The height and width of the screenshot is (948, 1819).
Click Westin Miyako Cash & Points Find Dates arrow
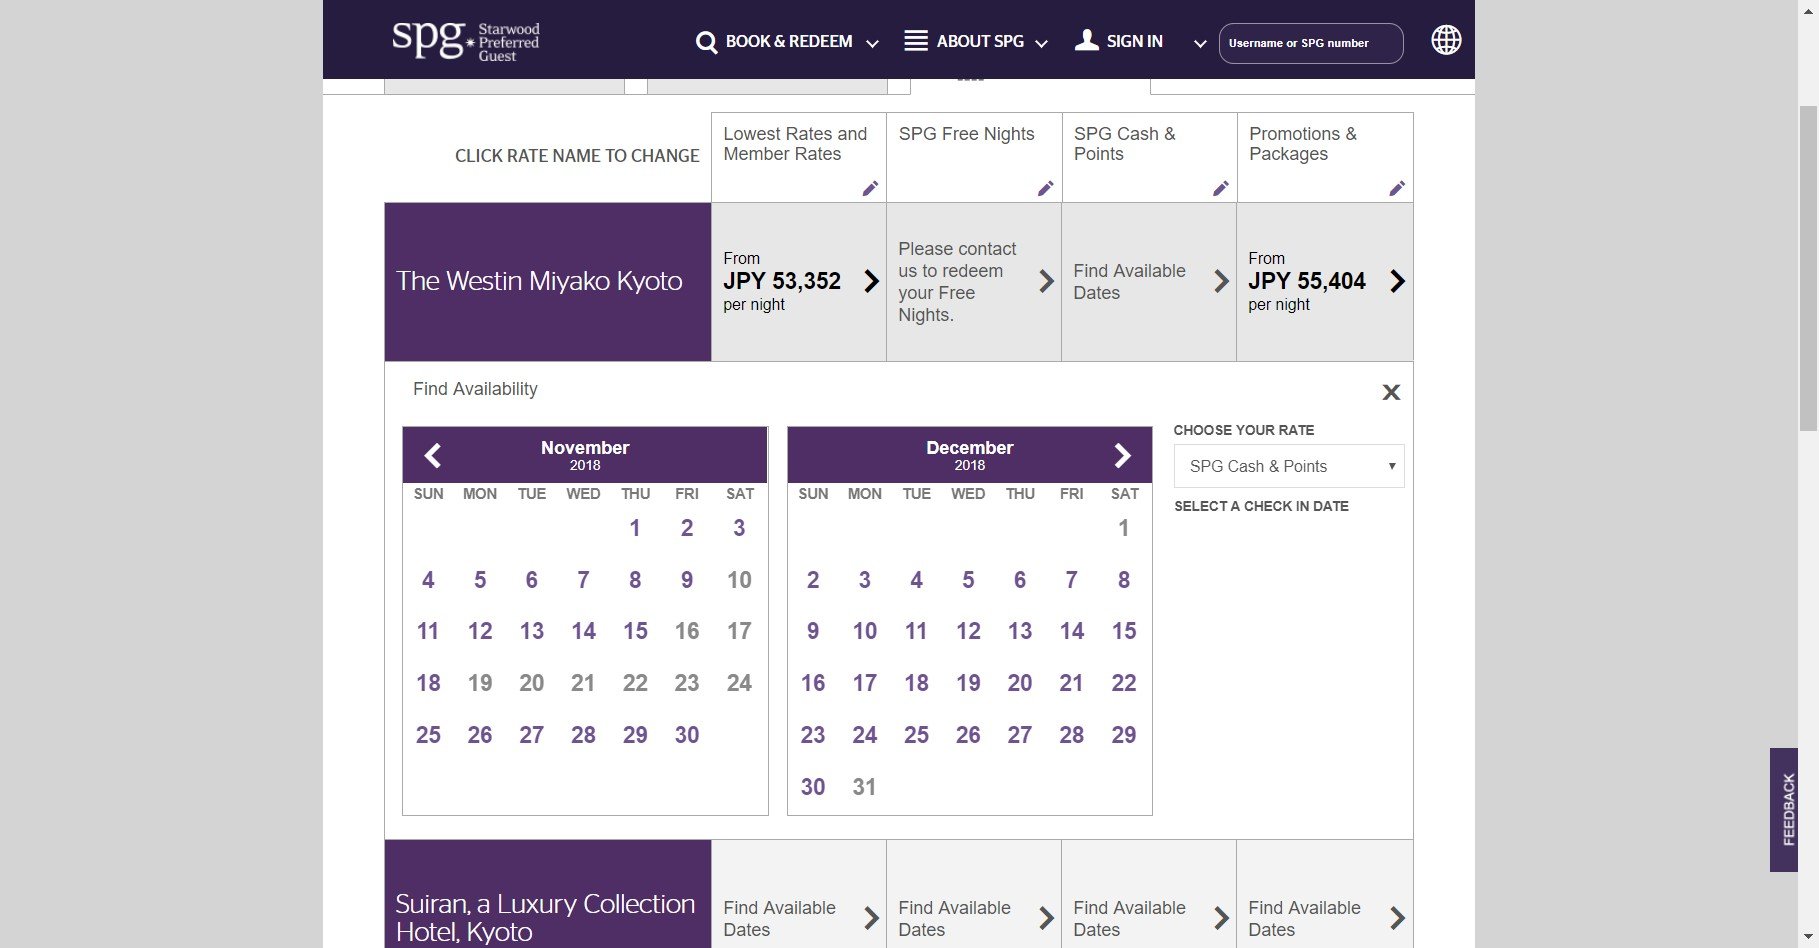1221,281
